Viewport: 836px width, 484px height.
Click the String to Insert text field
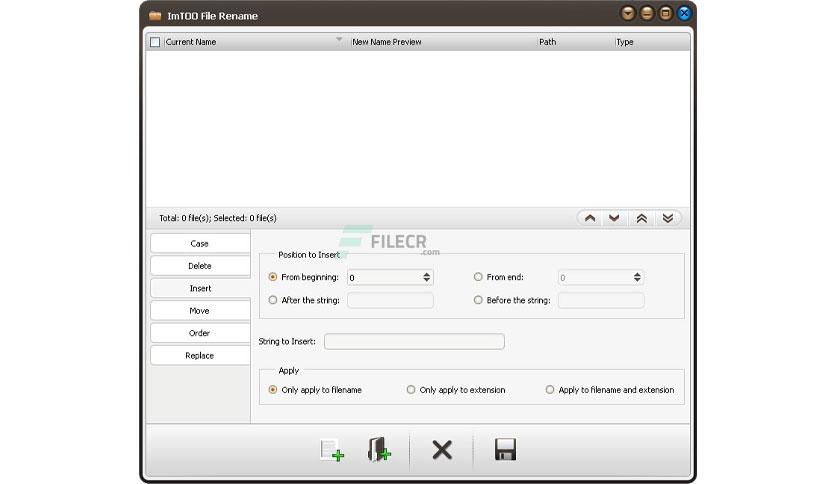click(414, 341)
